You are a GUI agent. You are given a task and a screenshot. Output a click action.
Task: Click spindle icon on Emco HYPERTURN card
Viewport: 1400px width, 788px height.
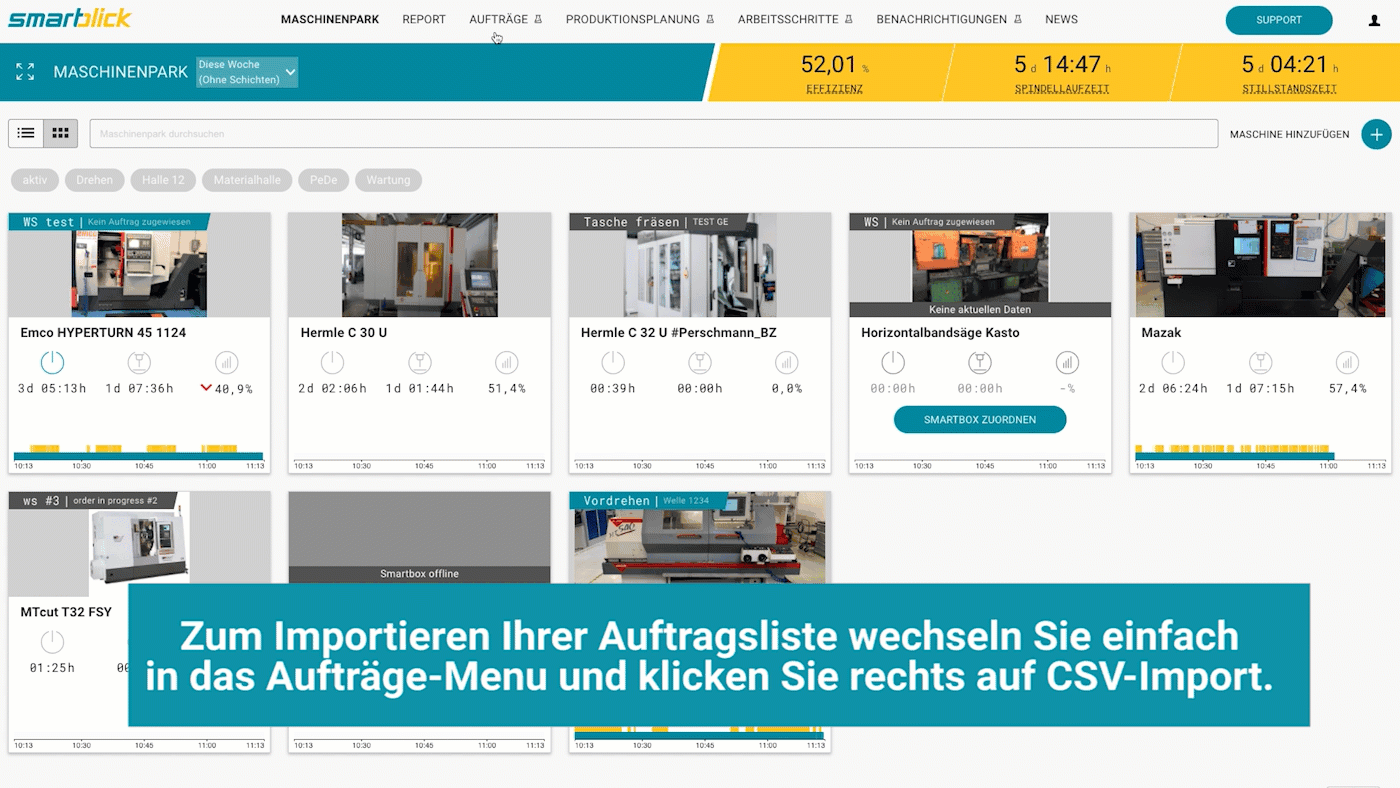pyautogui.click(x=139, y=363)
